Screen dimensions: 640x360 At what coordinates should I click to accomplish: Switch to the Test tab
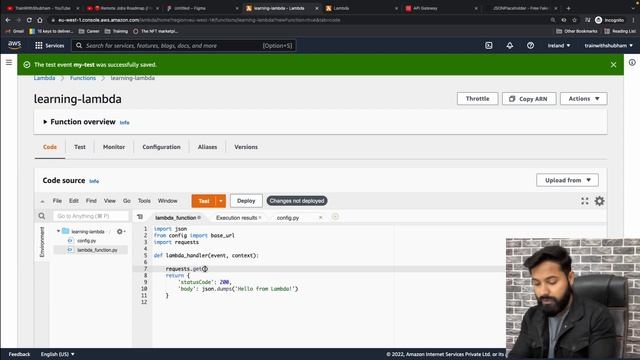tap(80, 147)
